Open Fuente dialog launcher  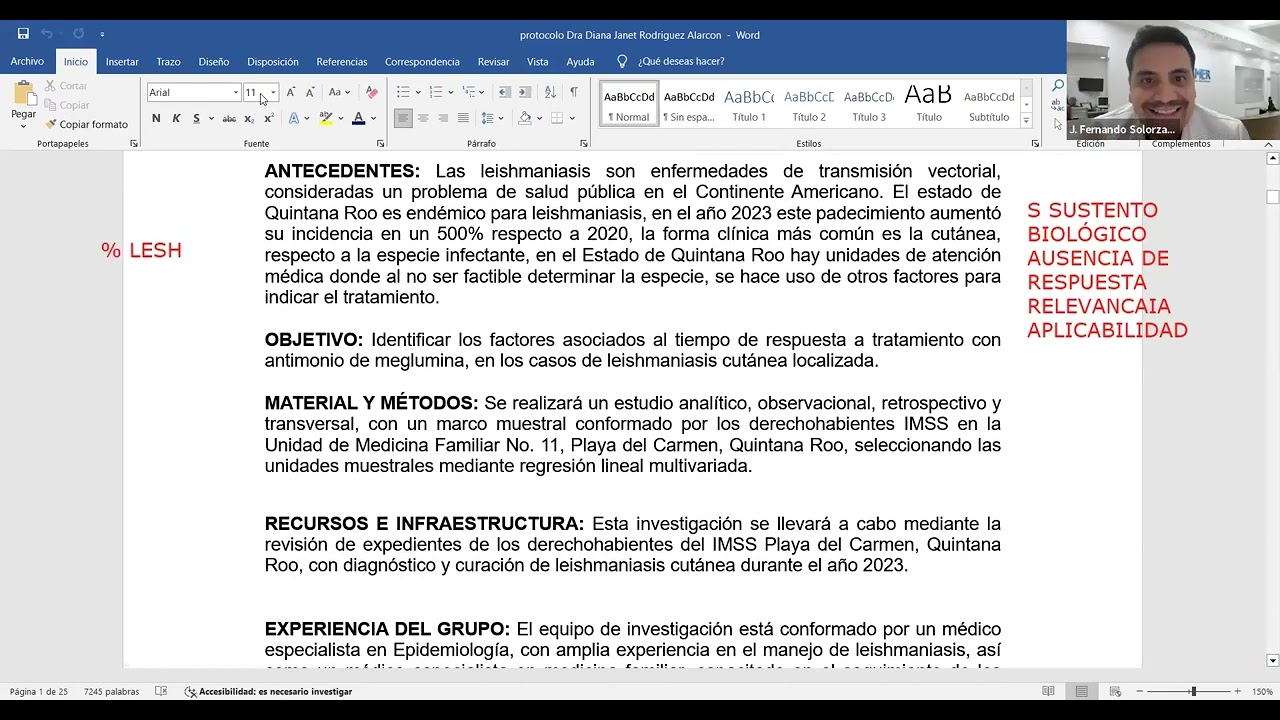click(380, 144)
